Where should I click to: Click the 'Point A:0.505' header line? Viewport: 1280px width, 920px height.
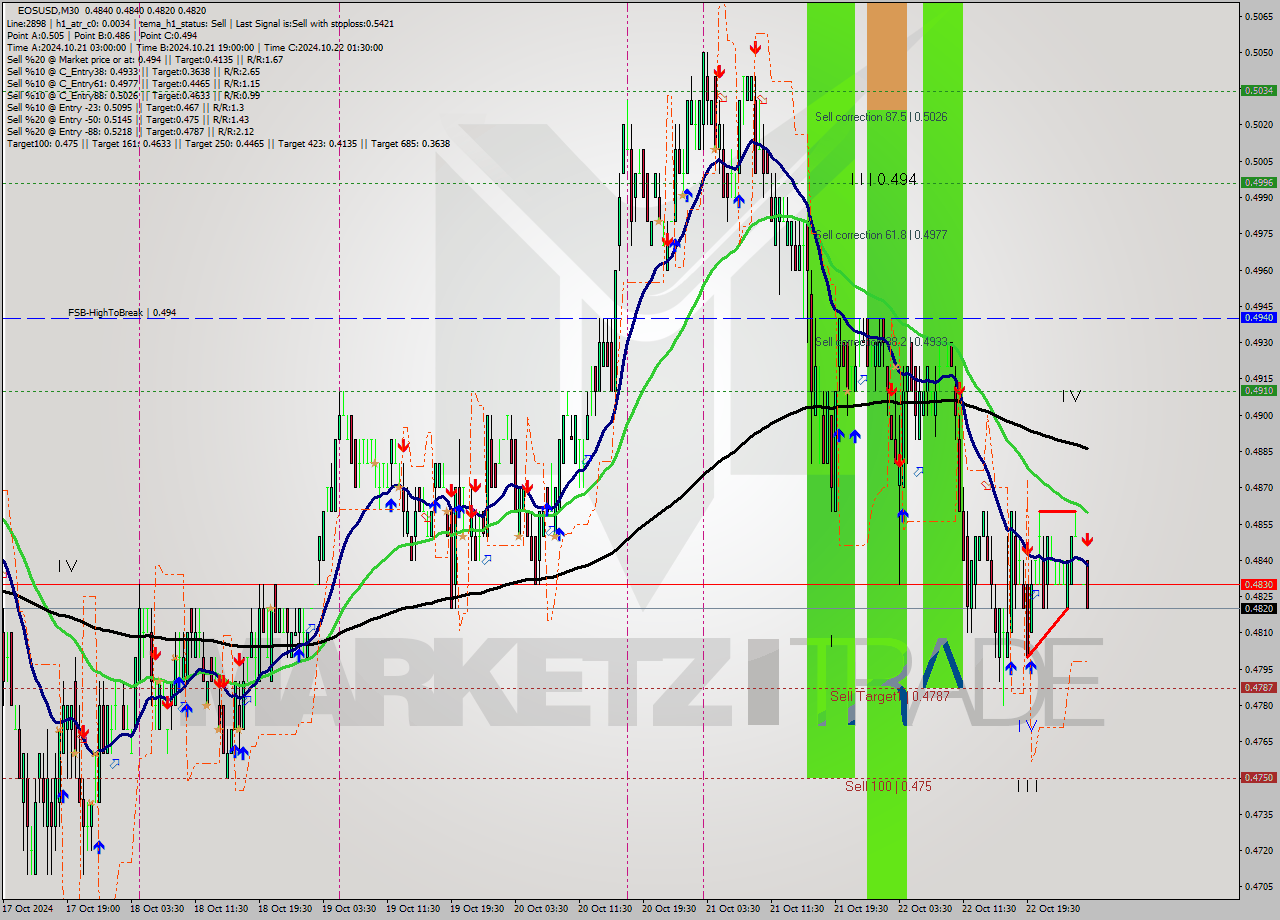(104, 35)
